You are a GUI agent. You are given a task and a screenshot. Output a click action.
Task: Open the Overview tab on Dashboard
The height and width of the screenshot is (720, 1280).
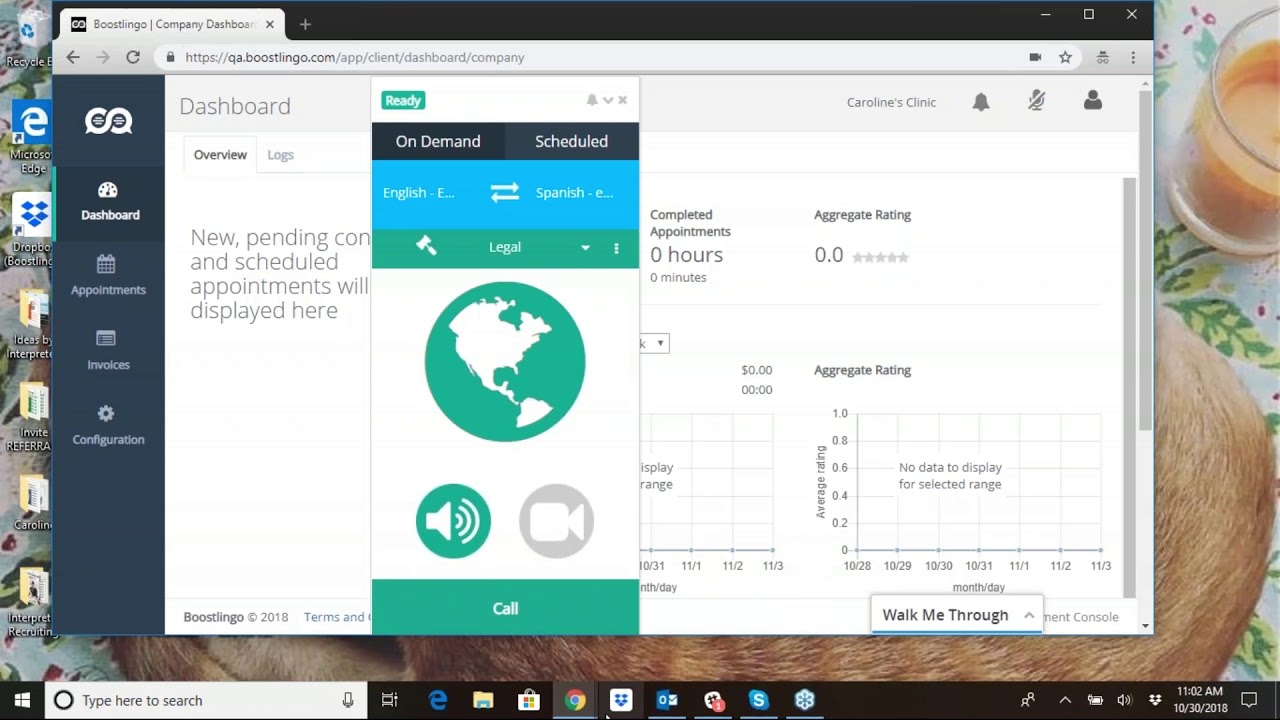pos(220,155)
